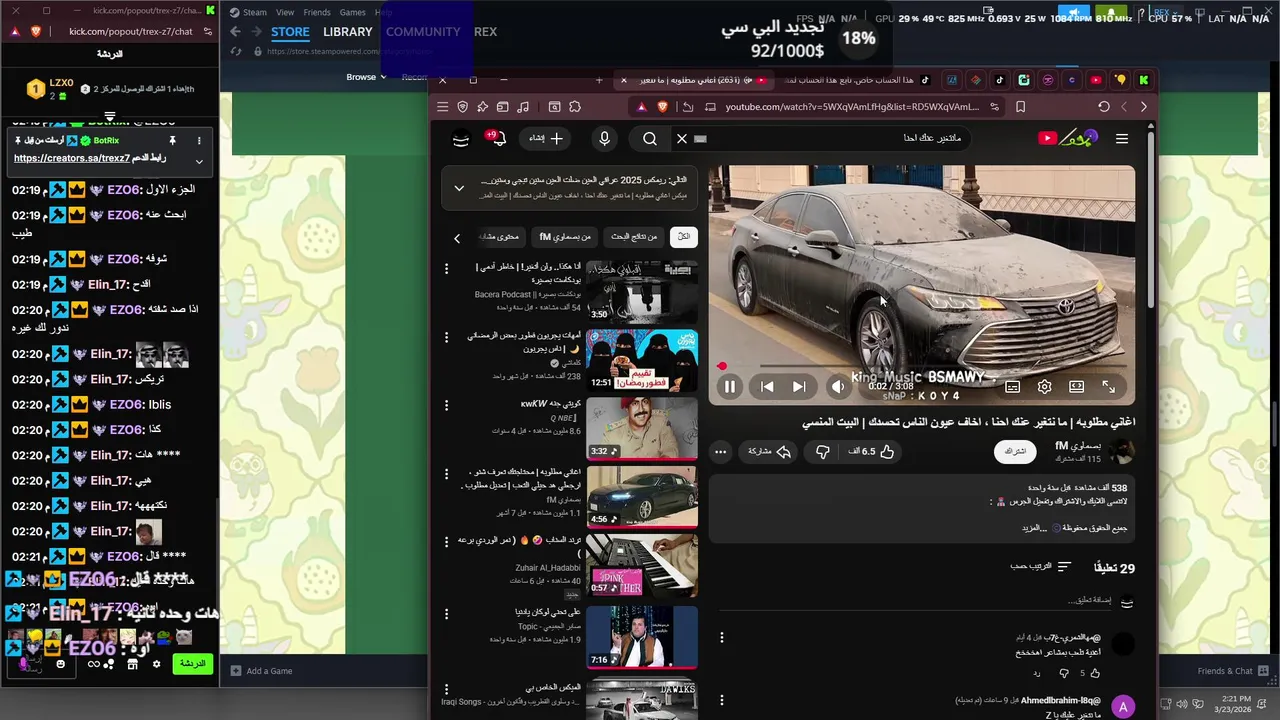Open the 12:51 Ramadan iftar video thumbnail
The width and height of the screenshot is (1280, 720).
(642, 361)
